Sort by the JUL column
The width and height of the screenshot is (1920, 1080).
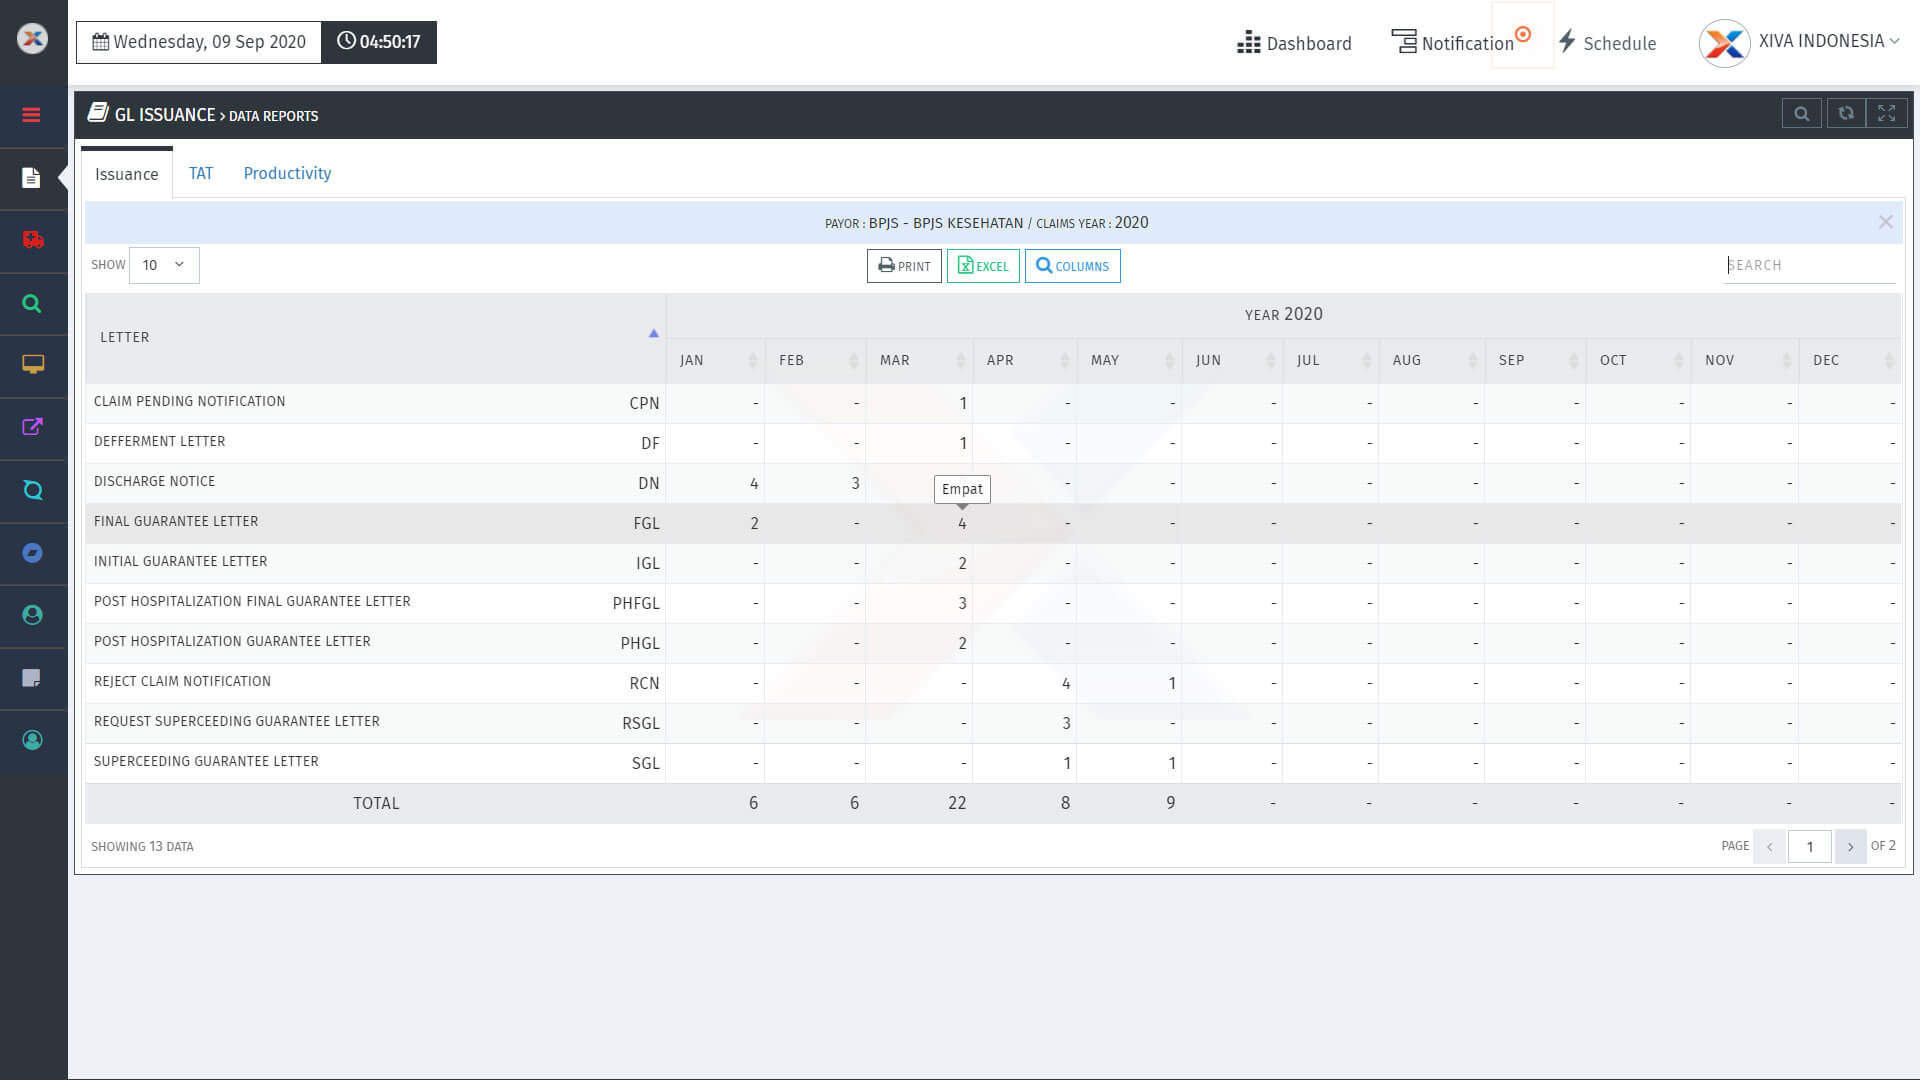[x=1331, y=360]
